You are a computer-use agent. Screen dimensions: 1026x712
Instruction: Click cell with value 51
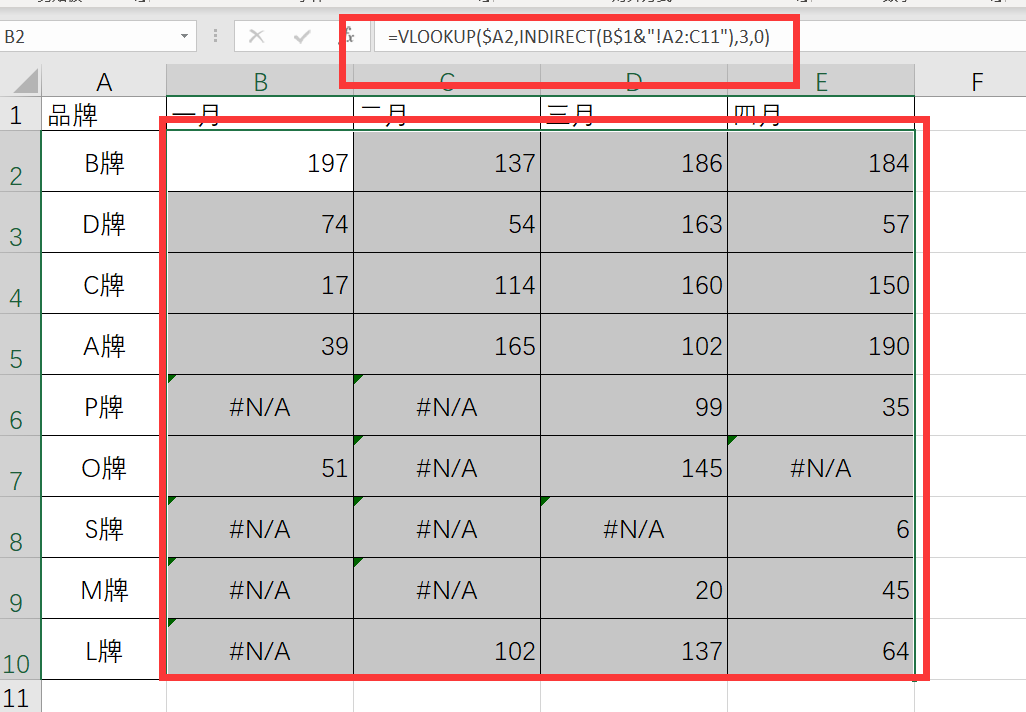click(x=260, y=466)
